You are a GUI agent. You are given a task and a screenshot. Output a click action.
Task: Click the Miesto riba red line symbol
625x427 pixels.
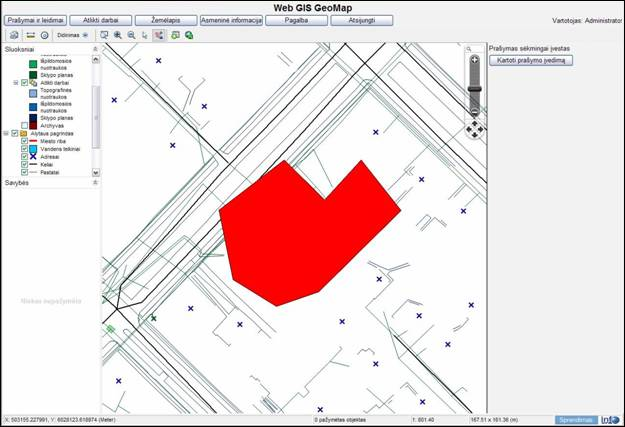[33, 141]
